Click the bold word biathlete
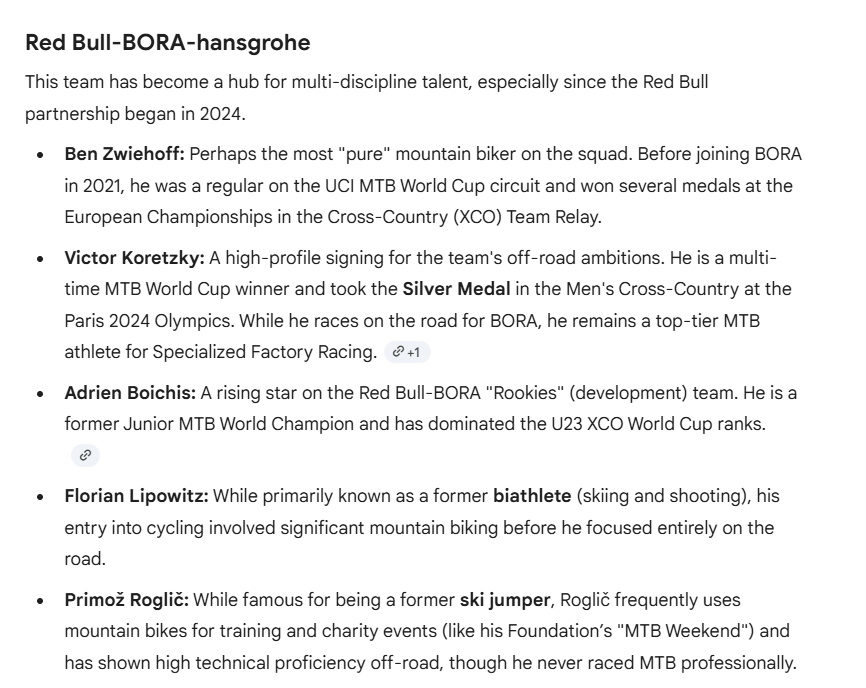 535,496
